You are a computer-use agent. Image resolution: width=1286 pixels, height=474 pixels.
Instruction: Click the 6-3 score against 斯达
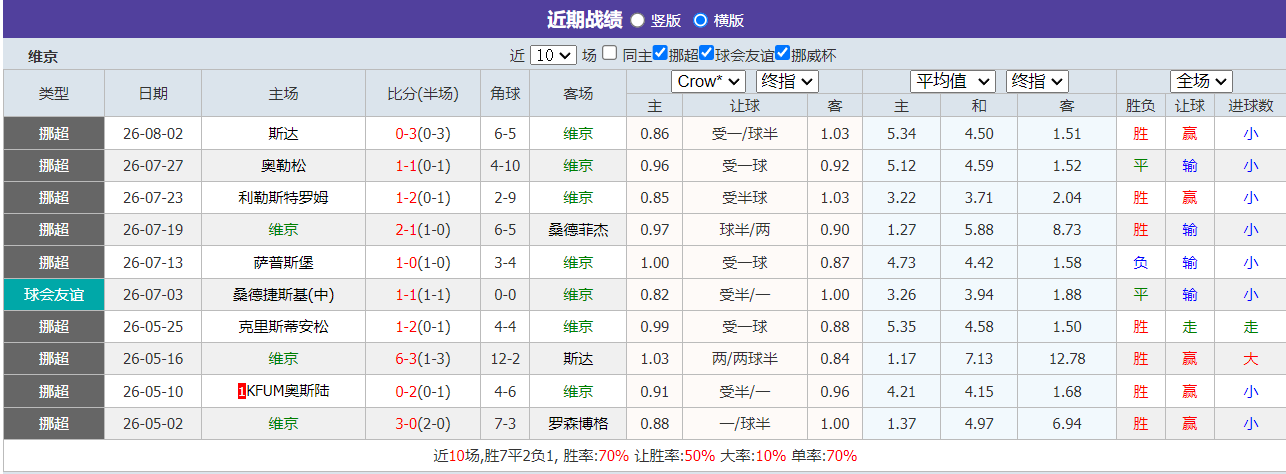pyautogui.click(x=407, y=358)
